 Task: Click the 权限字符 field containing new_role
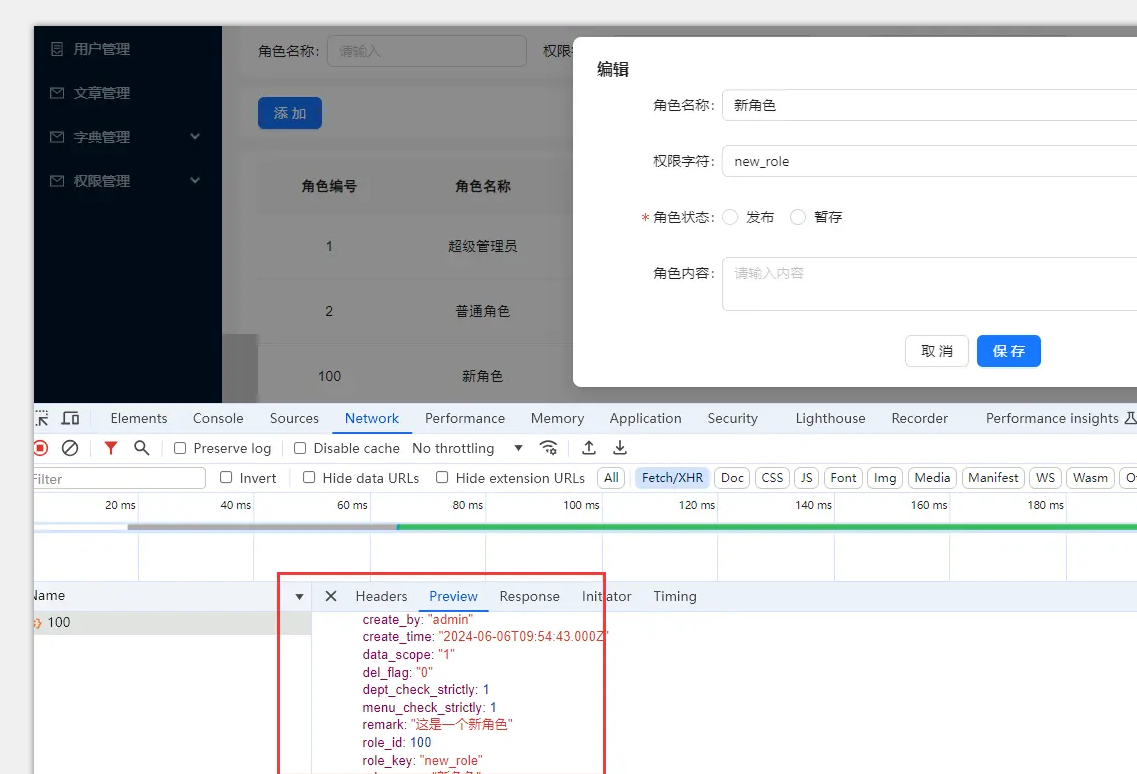[930, 161]
